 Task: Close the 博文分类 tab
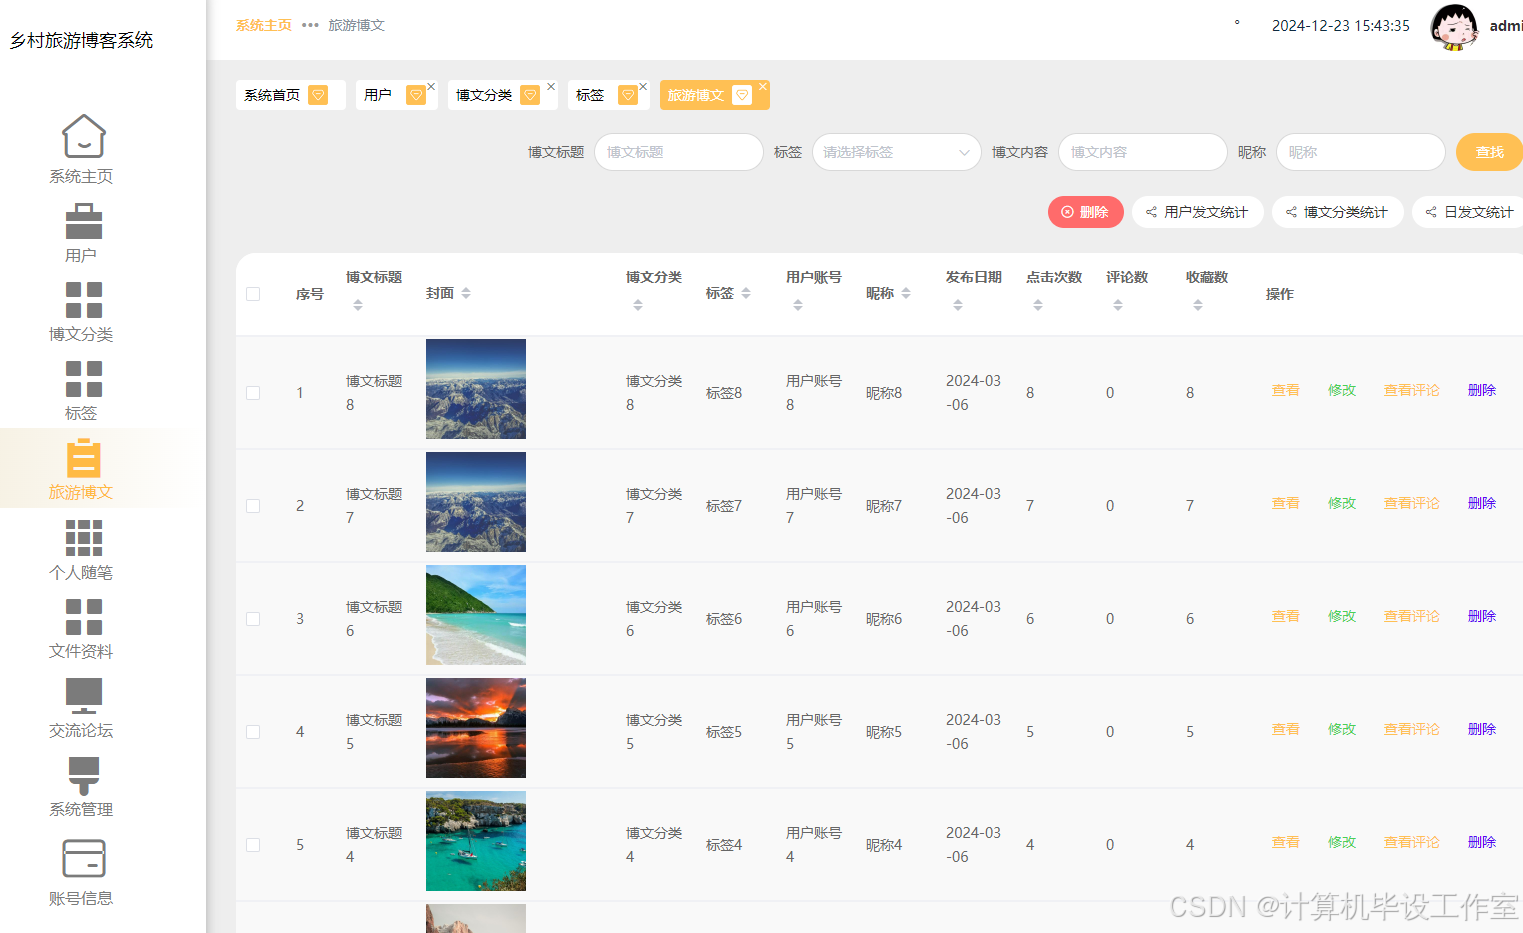click(x=551, y=86)
